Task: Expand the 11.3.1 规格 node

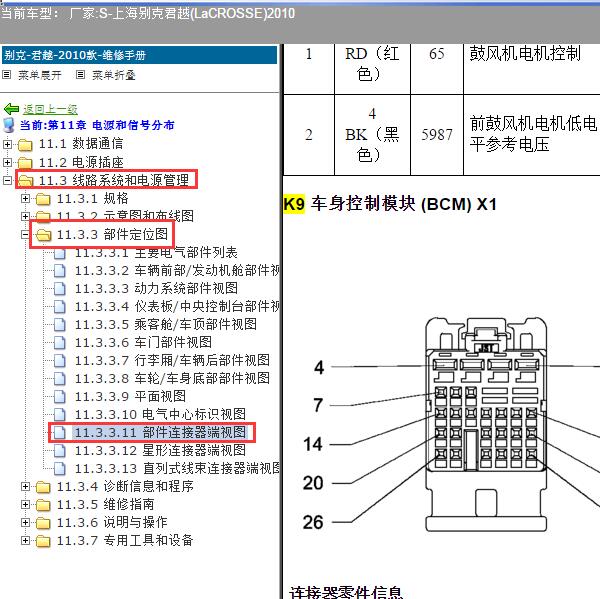Action: click(25, 198)
